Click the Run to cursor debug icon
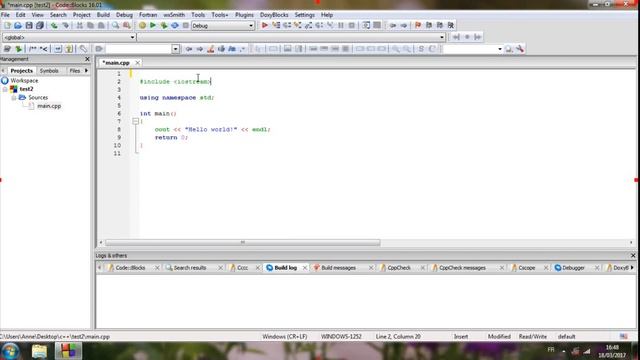Image resolution: width=640 pixels, height=360 pixels. 276,25
